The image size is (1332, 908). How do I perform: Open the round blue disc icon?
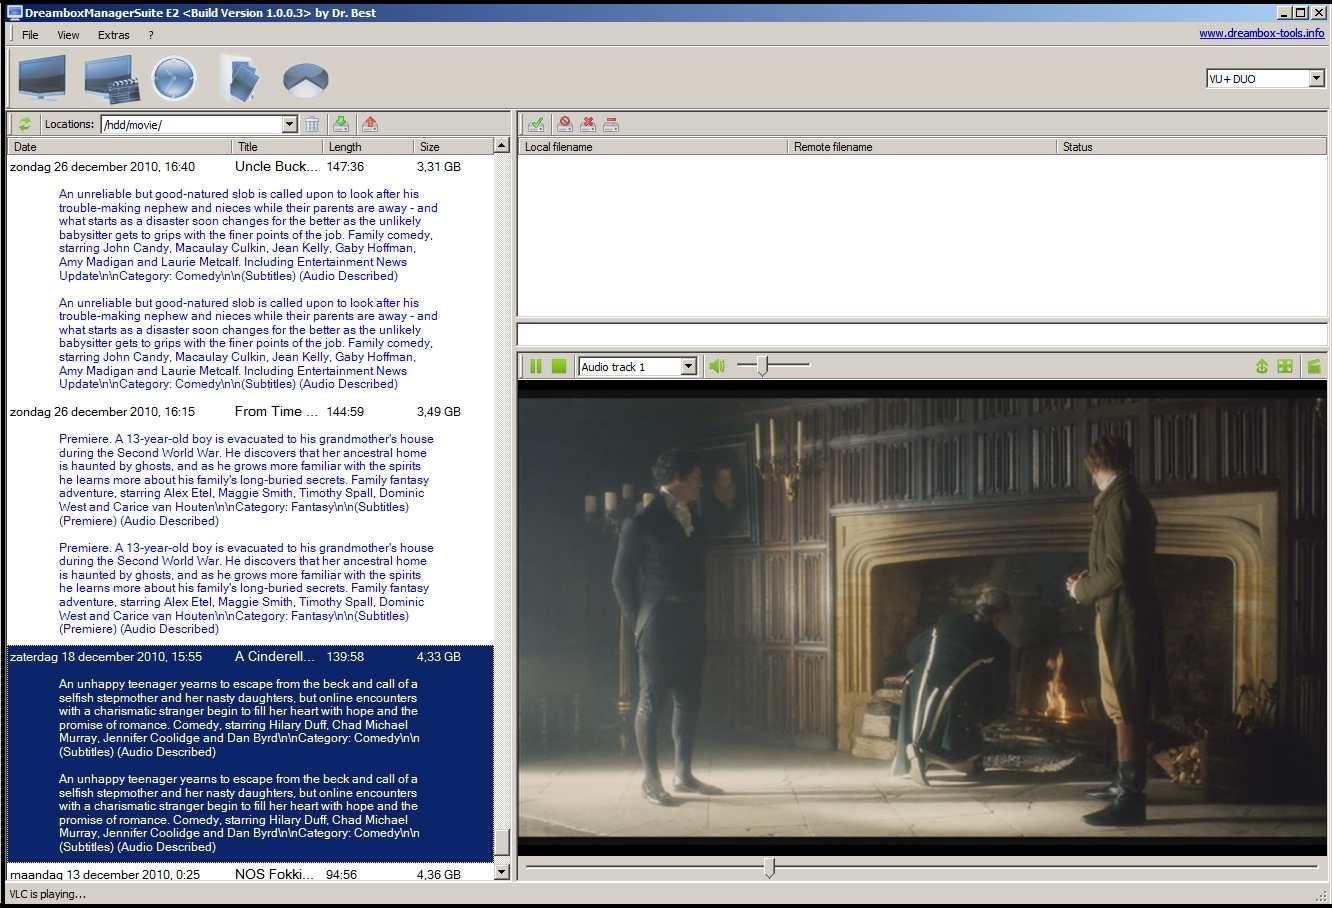point(306,78)
